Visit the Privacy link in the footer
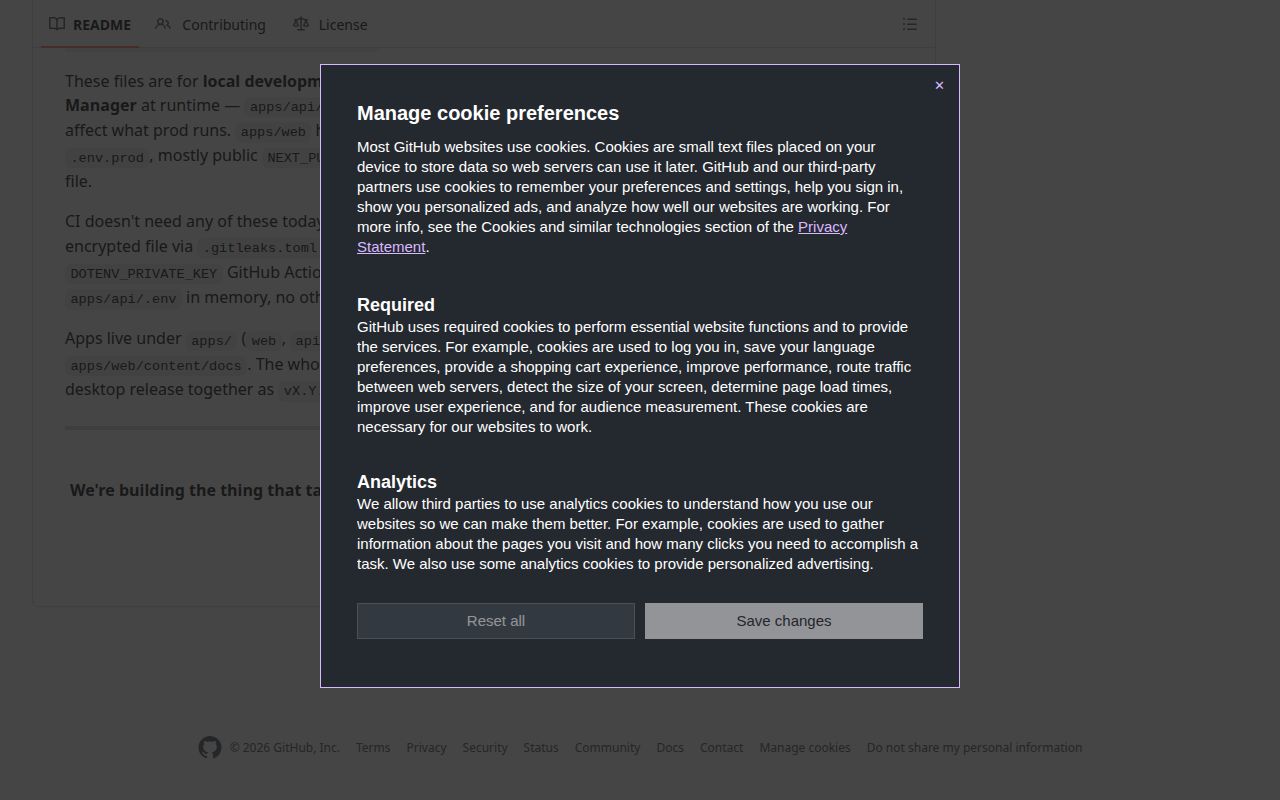 pyautogui.click(x=426, y=748)
